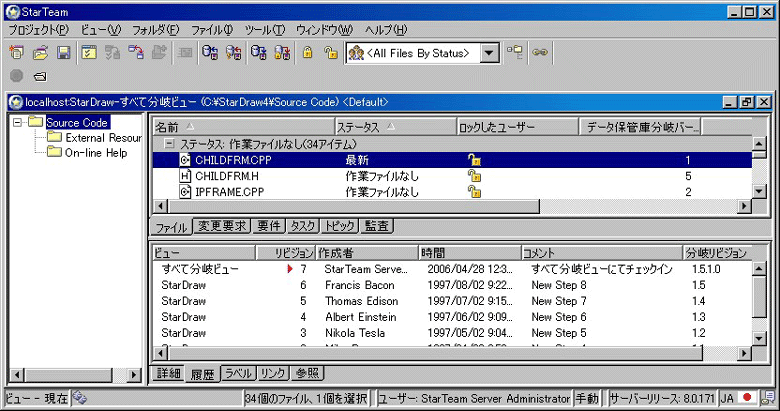Click the StarTeam title bar logo icon
The height and width of the screenshot is (411, 780).
pos(12,12)
